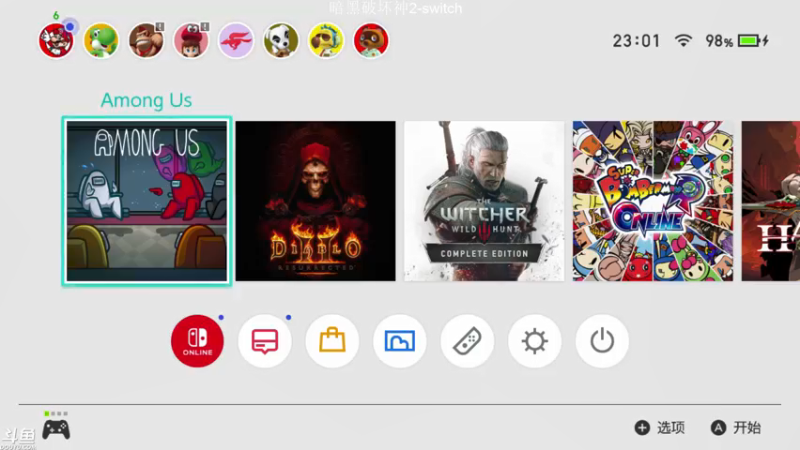
Task: Open the Donkey Kong user profile avatar
Action: [x=146, y=40]
